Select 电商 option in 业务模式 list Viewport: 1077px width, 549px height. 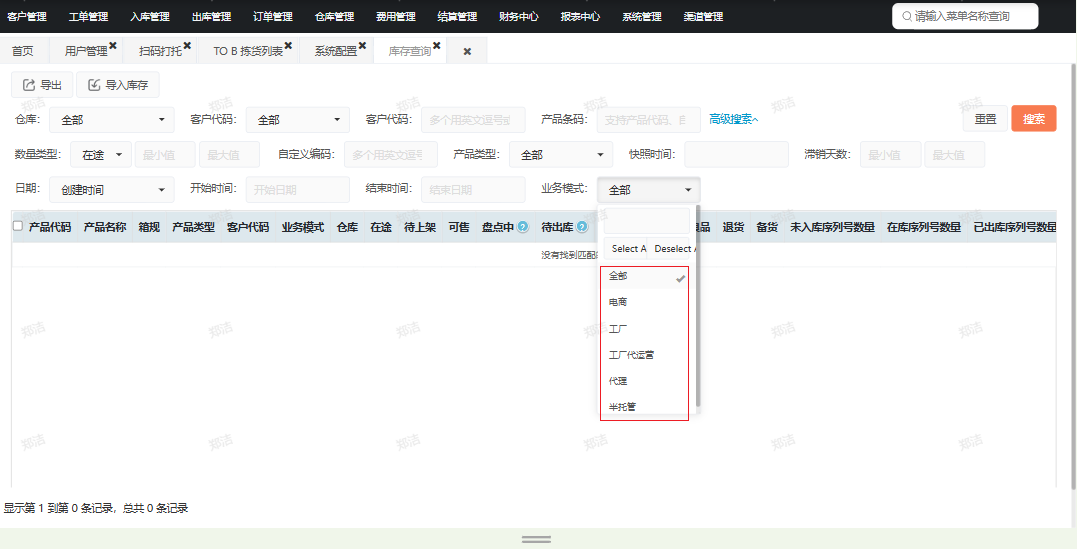pyautogui.click(x=644, y=302)
